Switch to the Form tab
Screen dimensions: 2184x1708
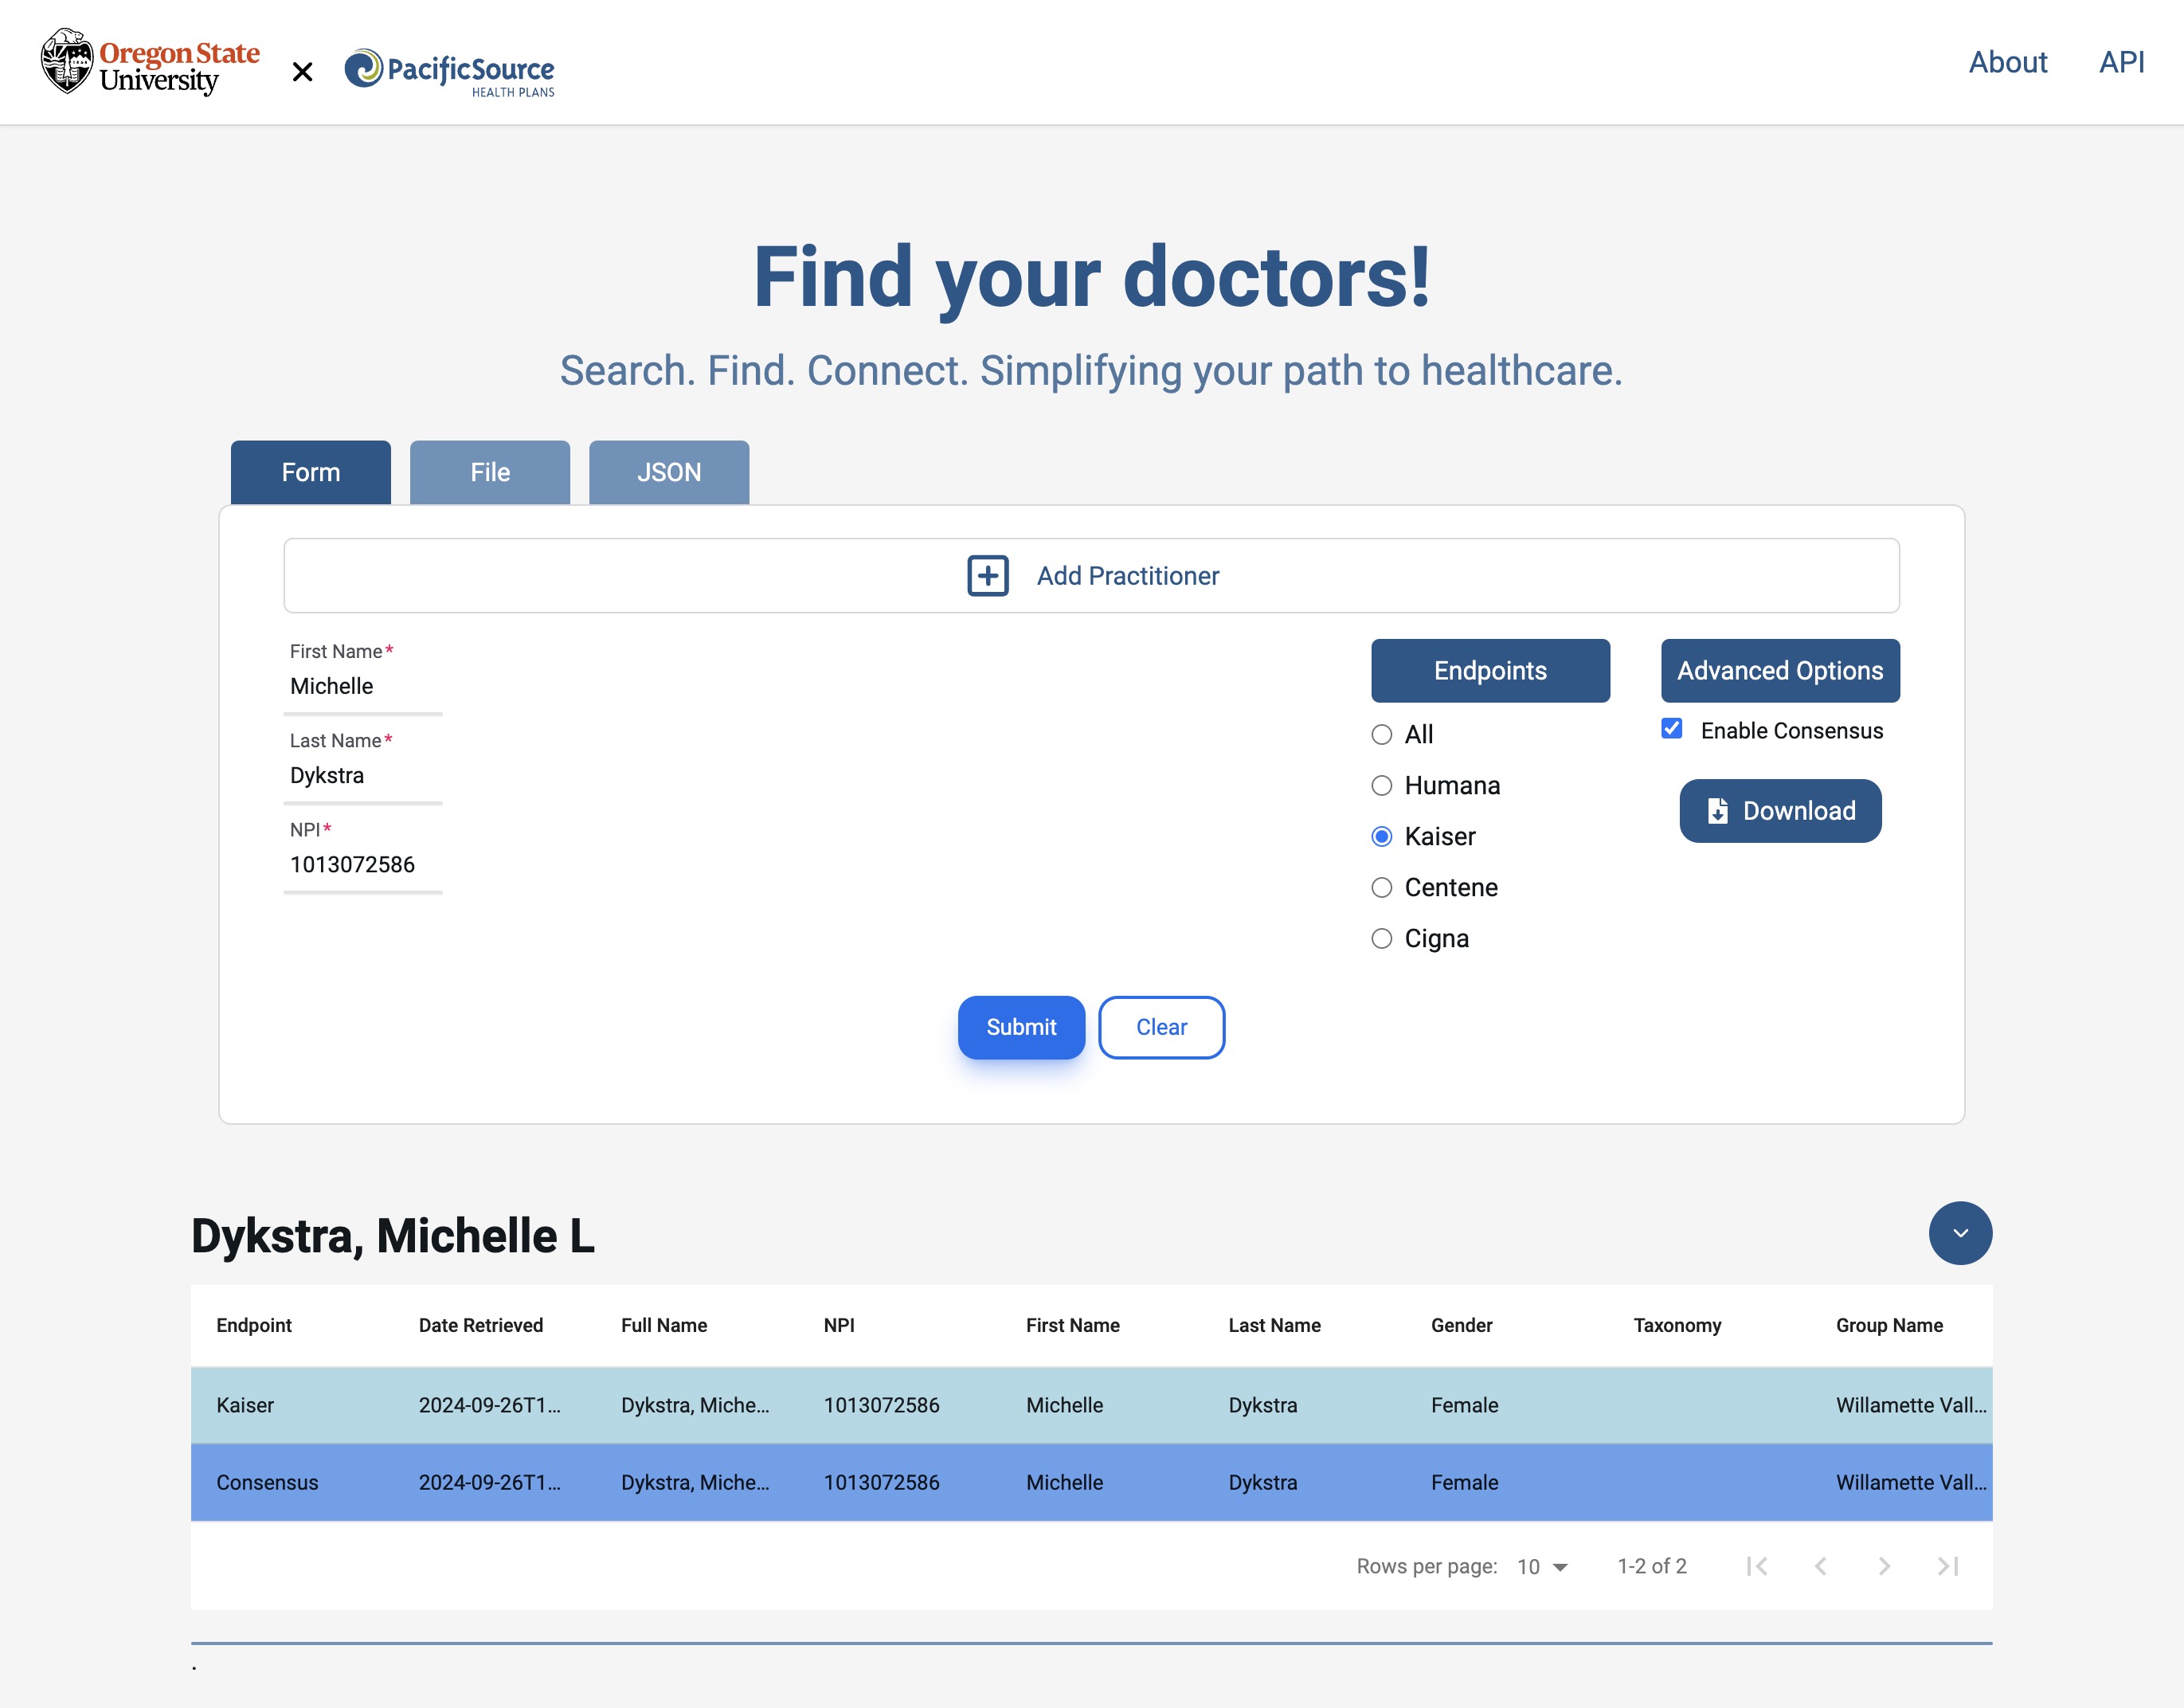(x=311, y=472)
